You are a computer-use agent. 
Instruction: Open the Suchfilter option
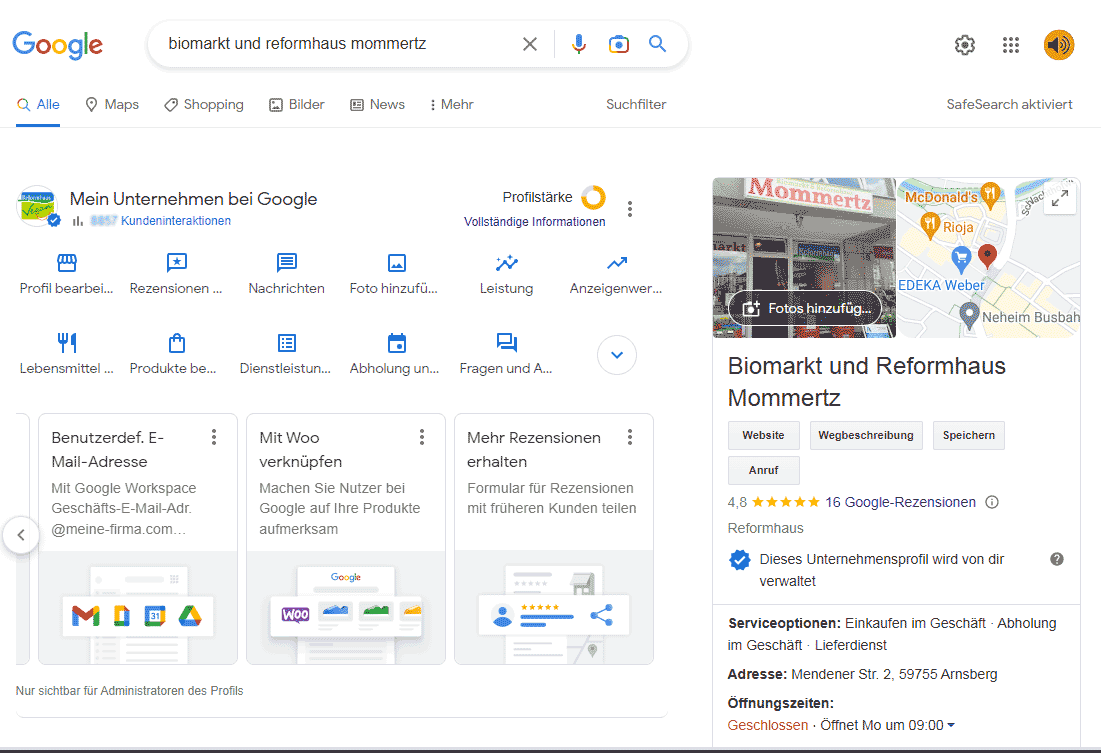coord(636,105)
